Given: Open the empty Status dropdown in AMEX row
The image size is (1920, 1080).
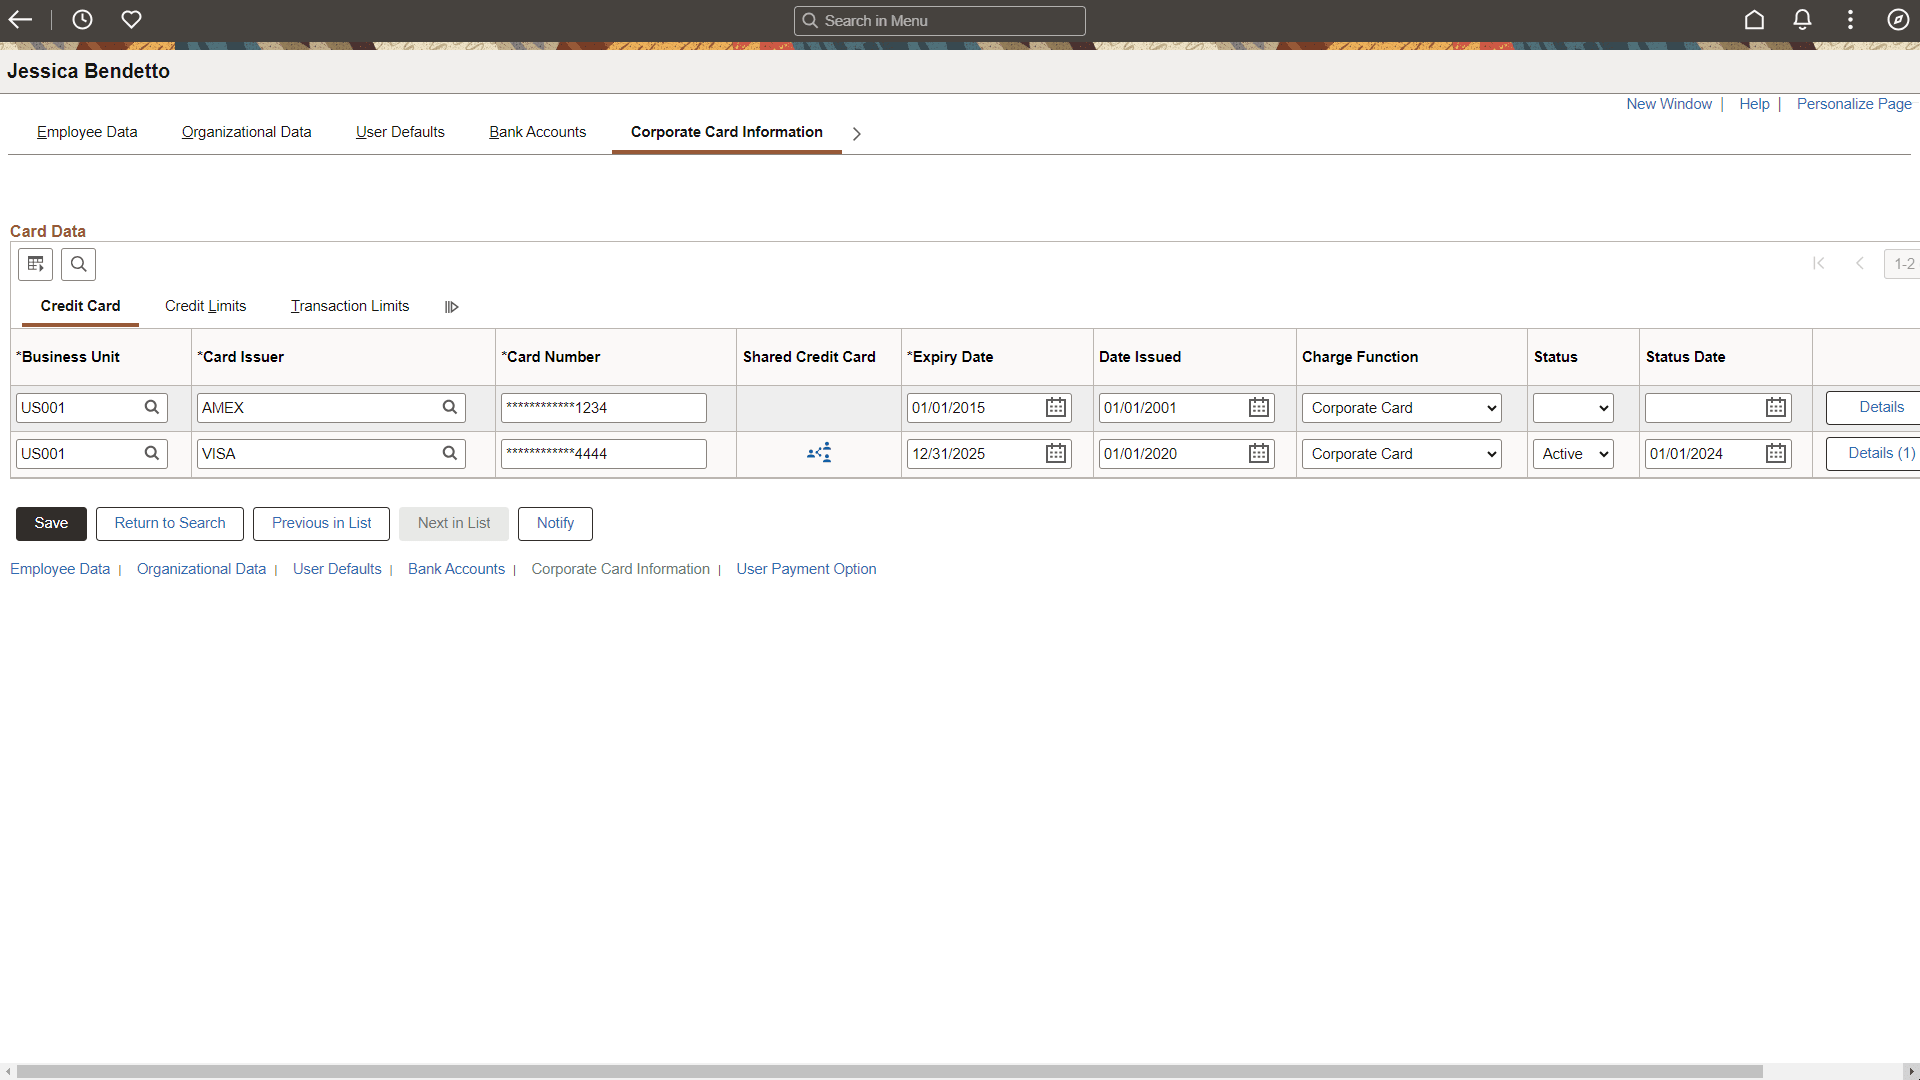Looking at the screenshot, I should pos(1573,408).
